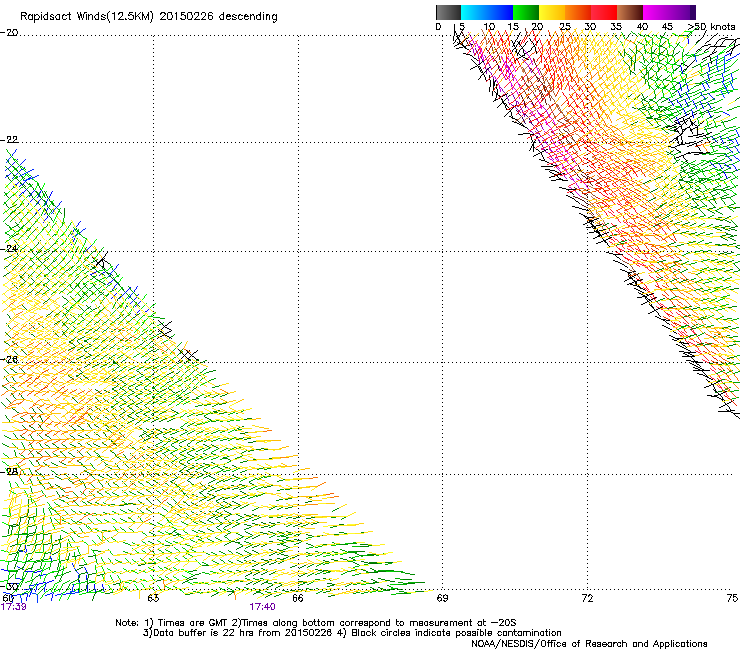Click the plot title 'Rapidsact Winds(12.5KM) 20150226 descending'
Image resolution: width=740 pixels, height=650 pixels.
[x=149, y=17]
